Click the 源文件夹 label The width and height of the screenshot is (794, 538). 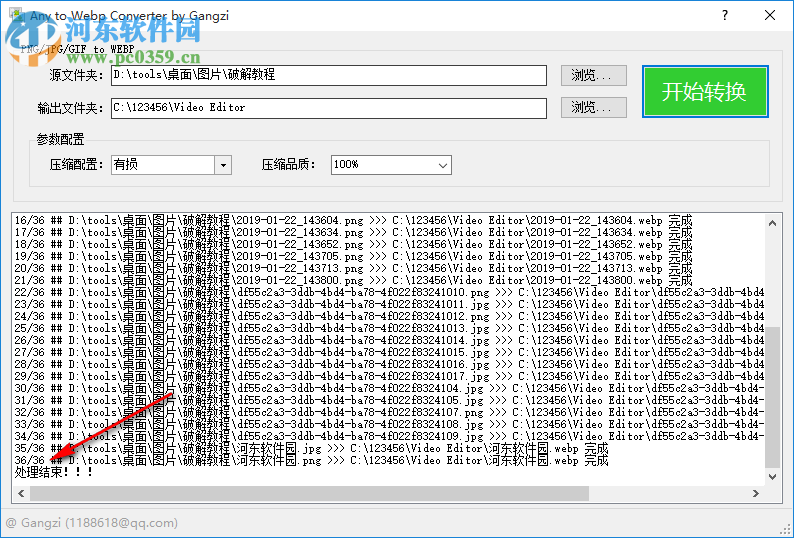[76, 75]
